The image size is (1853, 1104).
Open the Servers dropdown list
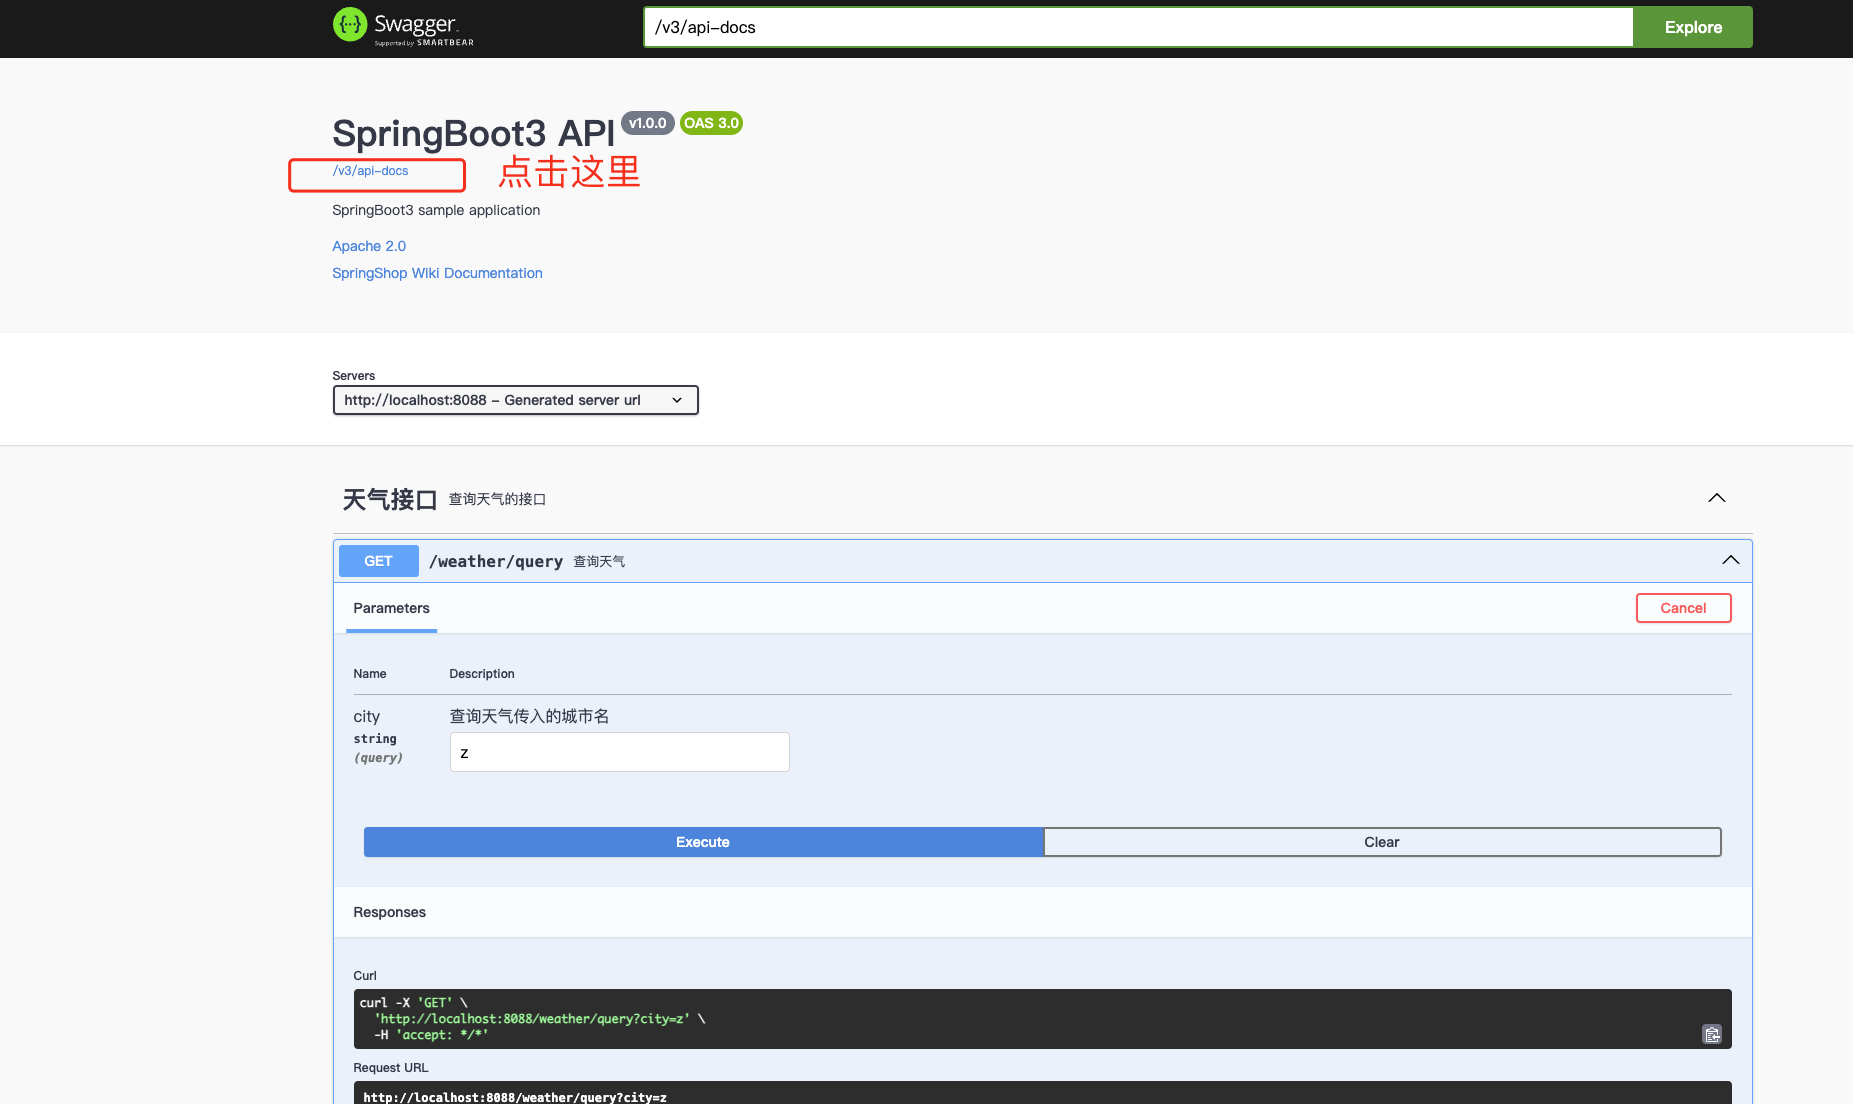click(x=515, y=400)
